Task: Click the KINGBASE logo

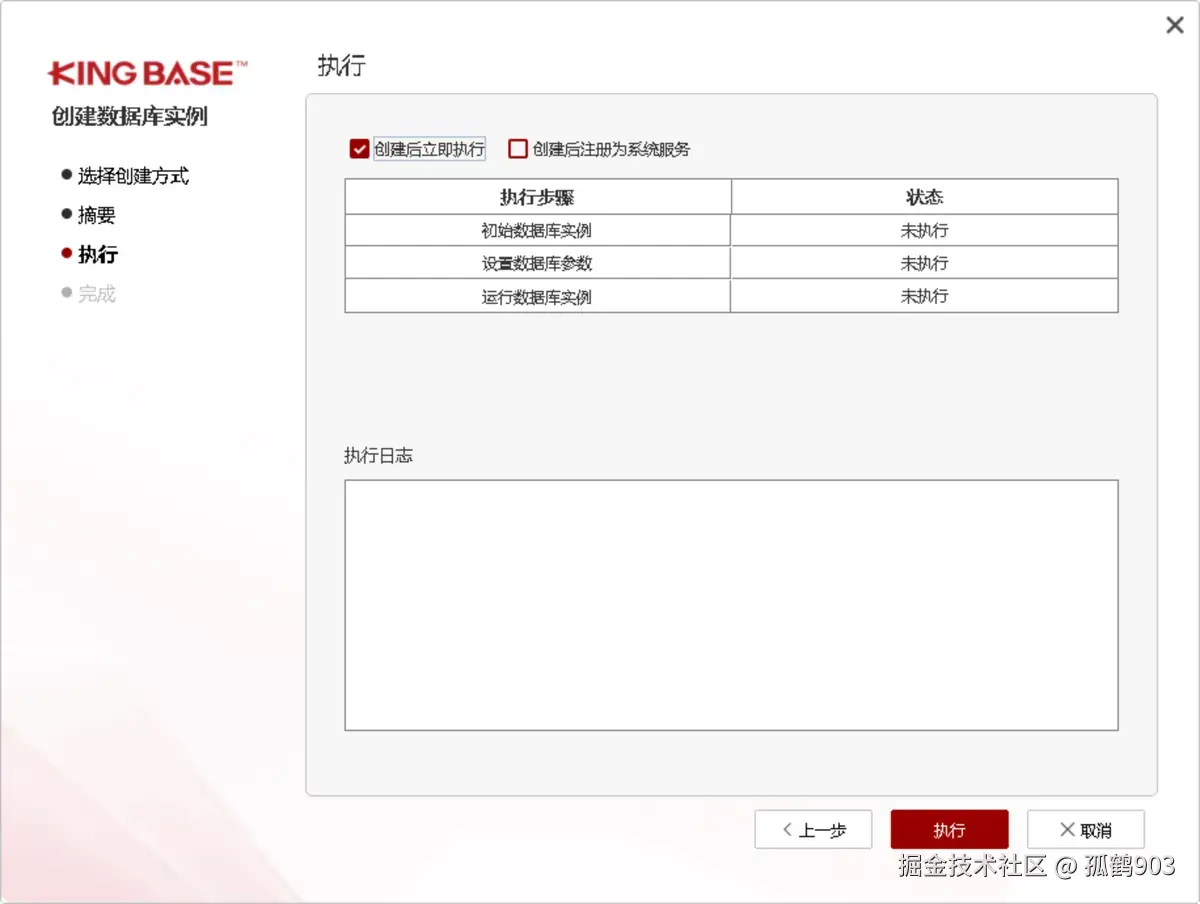Action: [x=148, y=72]
